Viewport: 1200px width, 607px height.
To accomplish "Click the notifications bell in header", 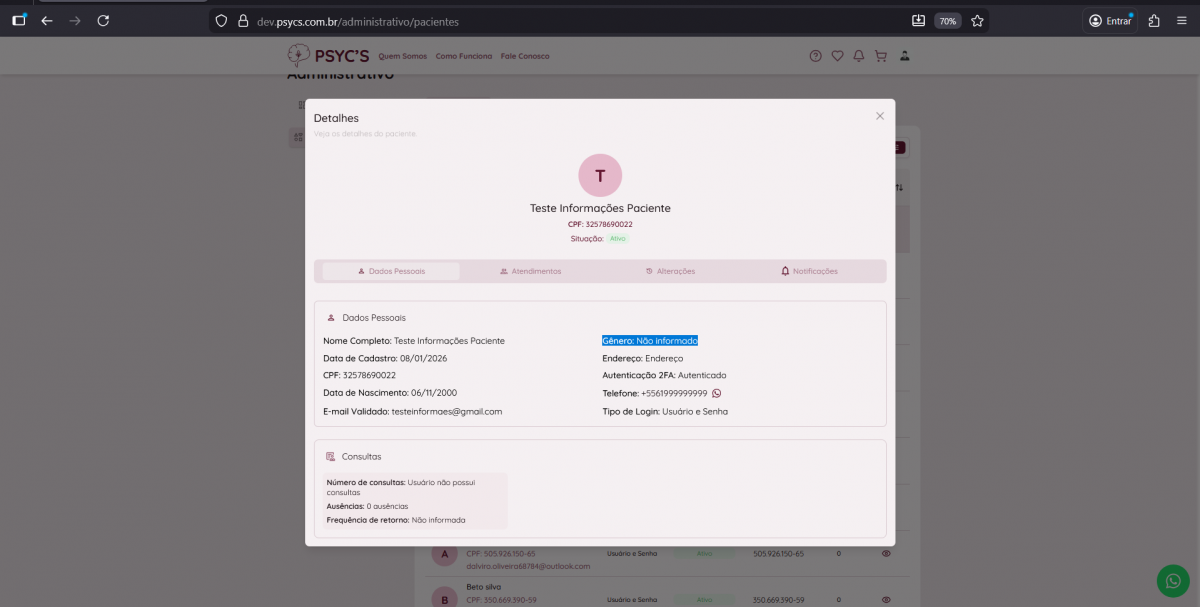I will (859, 56).
